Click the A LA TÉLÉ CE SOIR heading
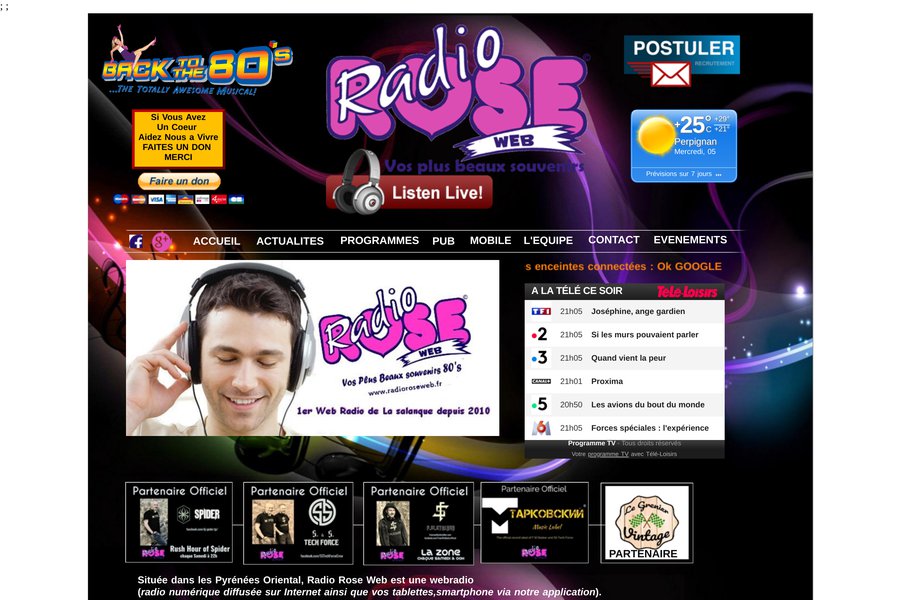The image size is (900, 600). (x=577, y=291)
